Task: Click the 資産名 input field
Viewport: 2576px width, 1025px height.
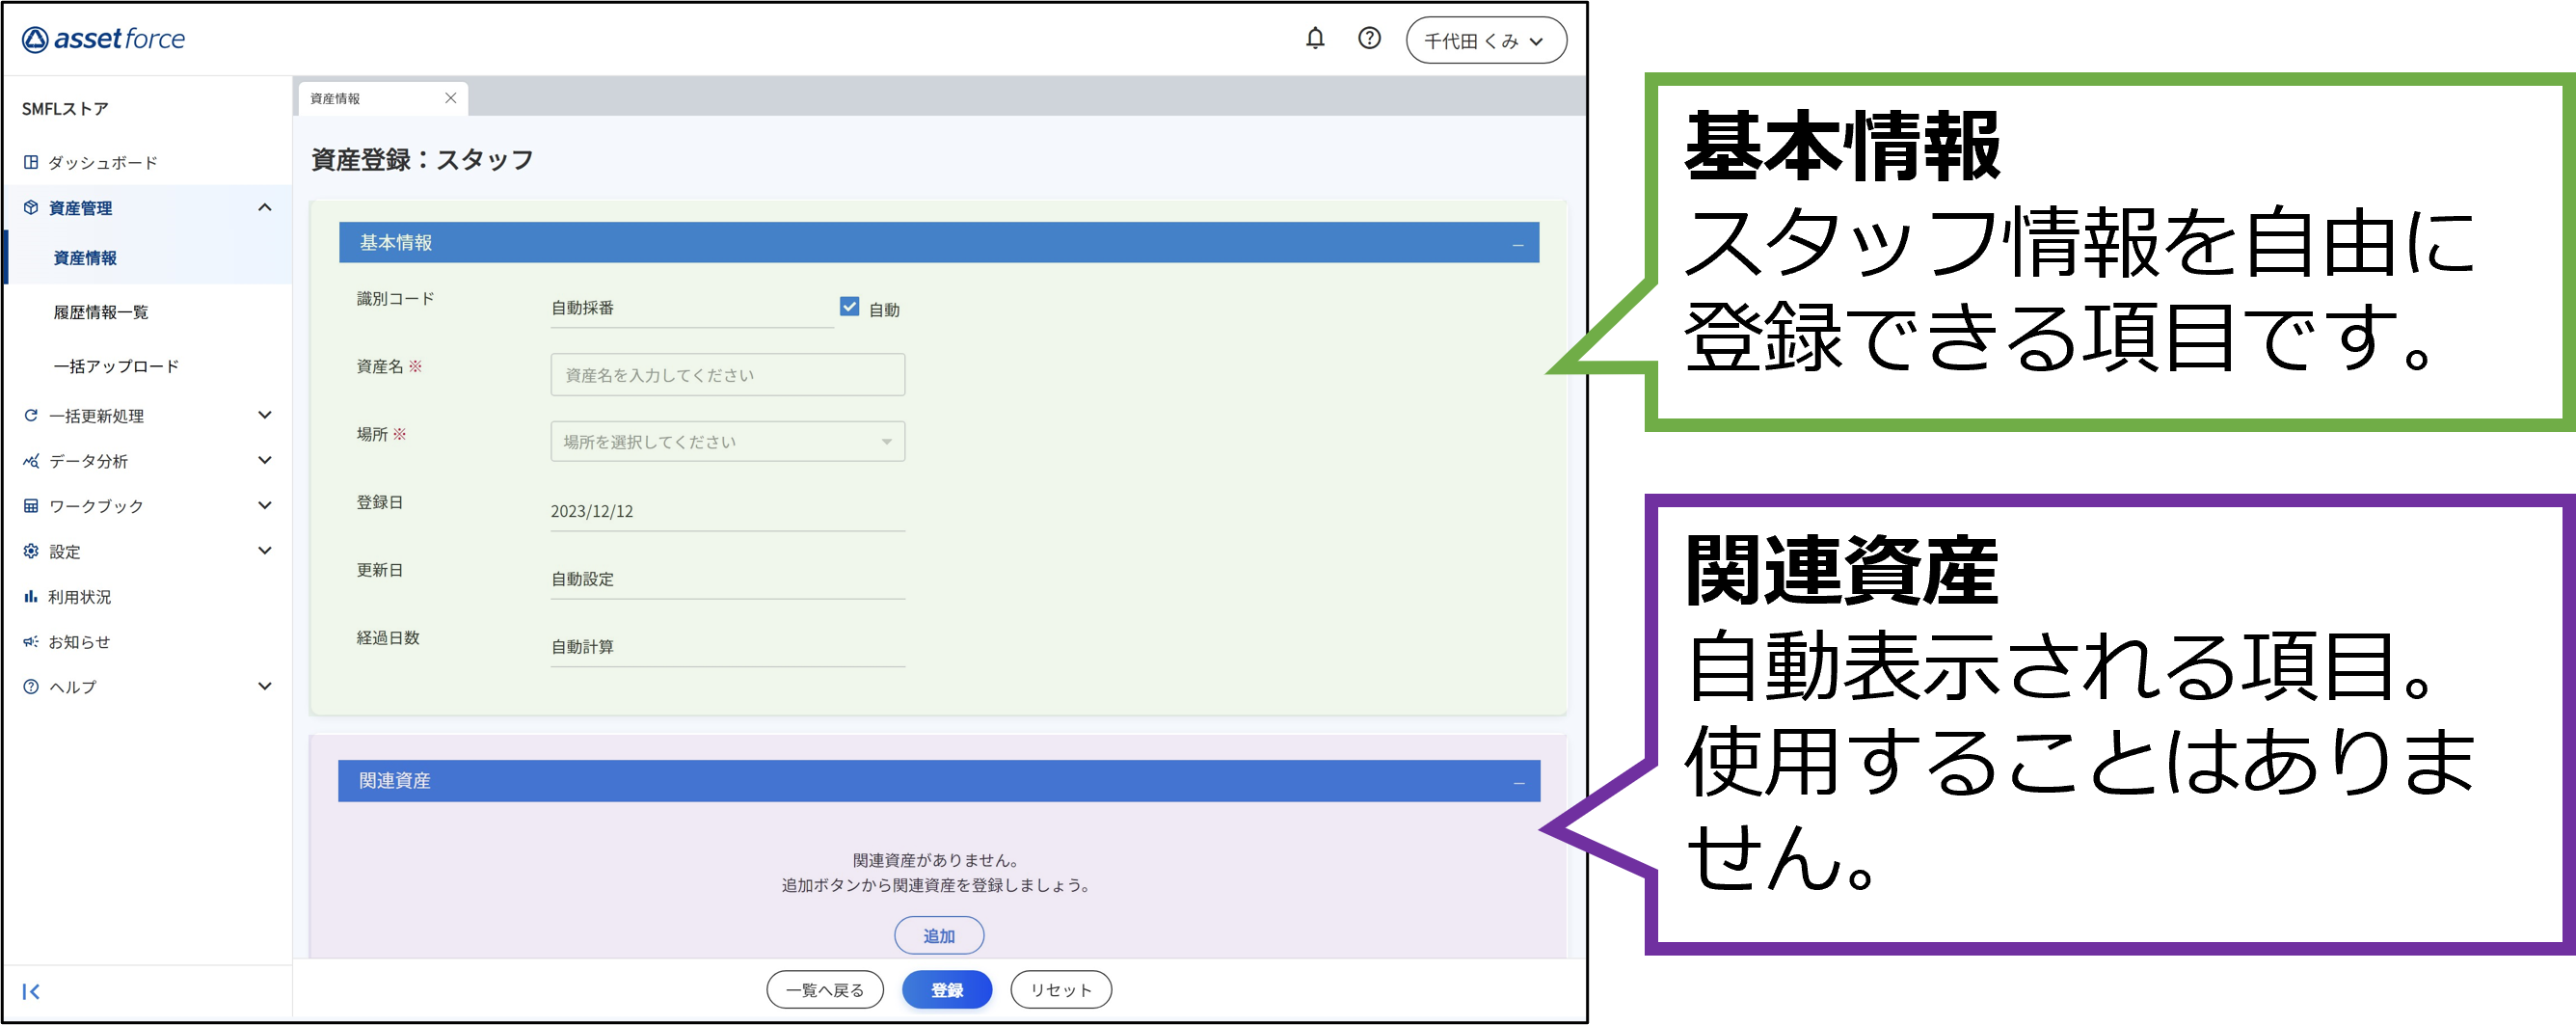Action: 727,375
